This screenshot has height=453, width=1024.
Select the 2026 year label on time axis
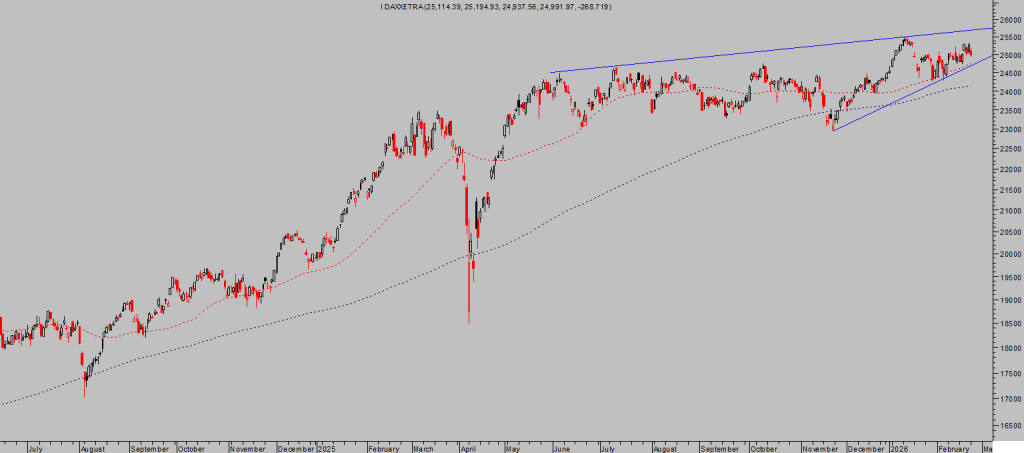tap(899, 448)
